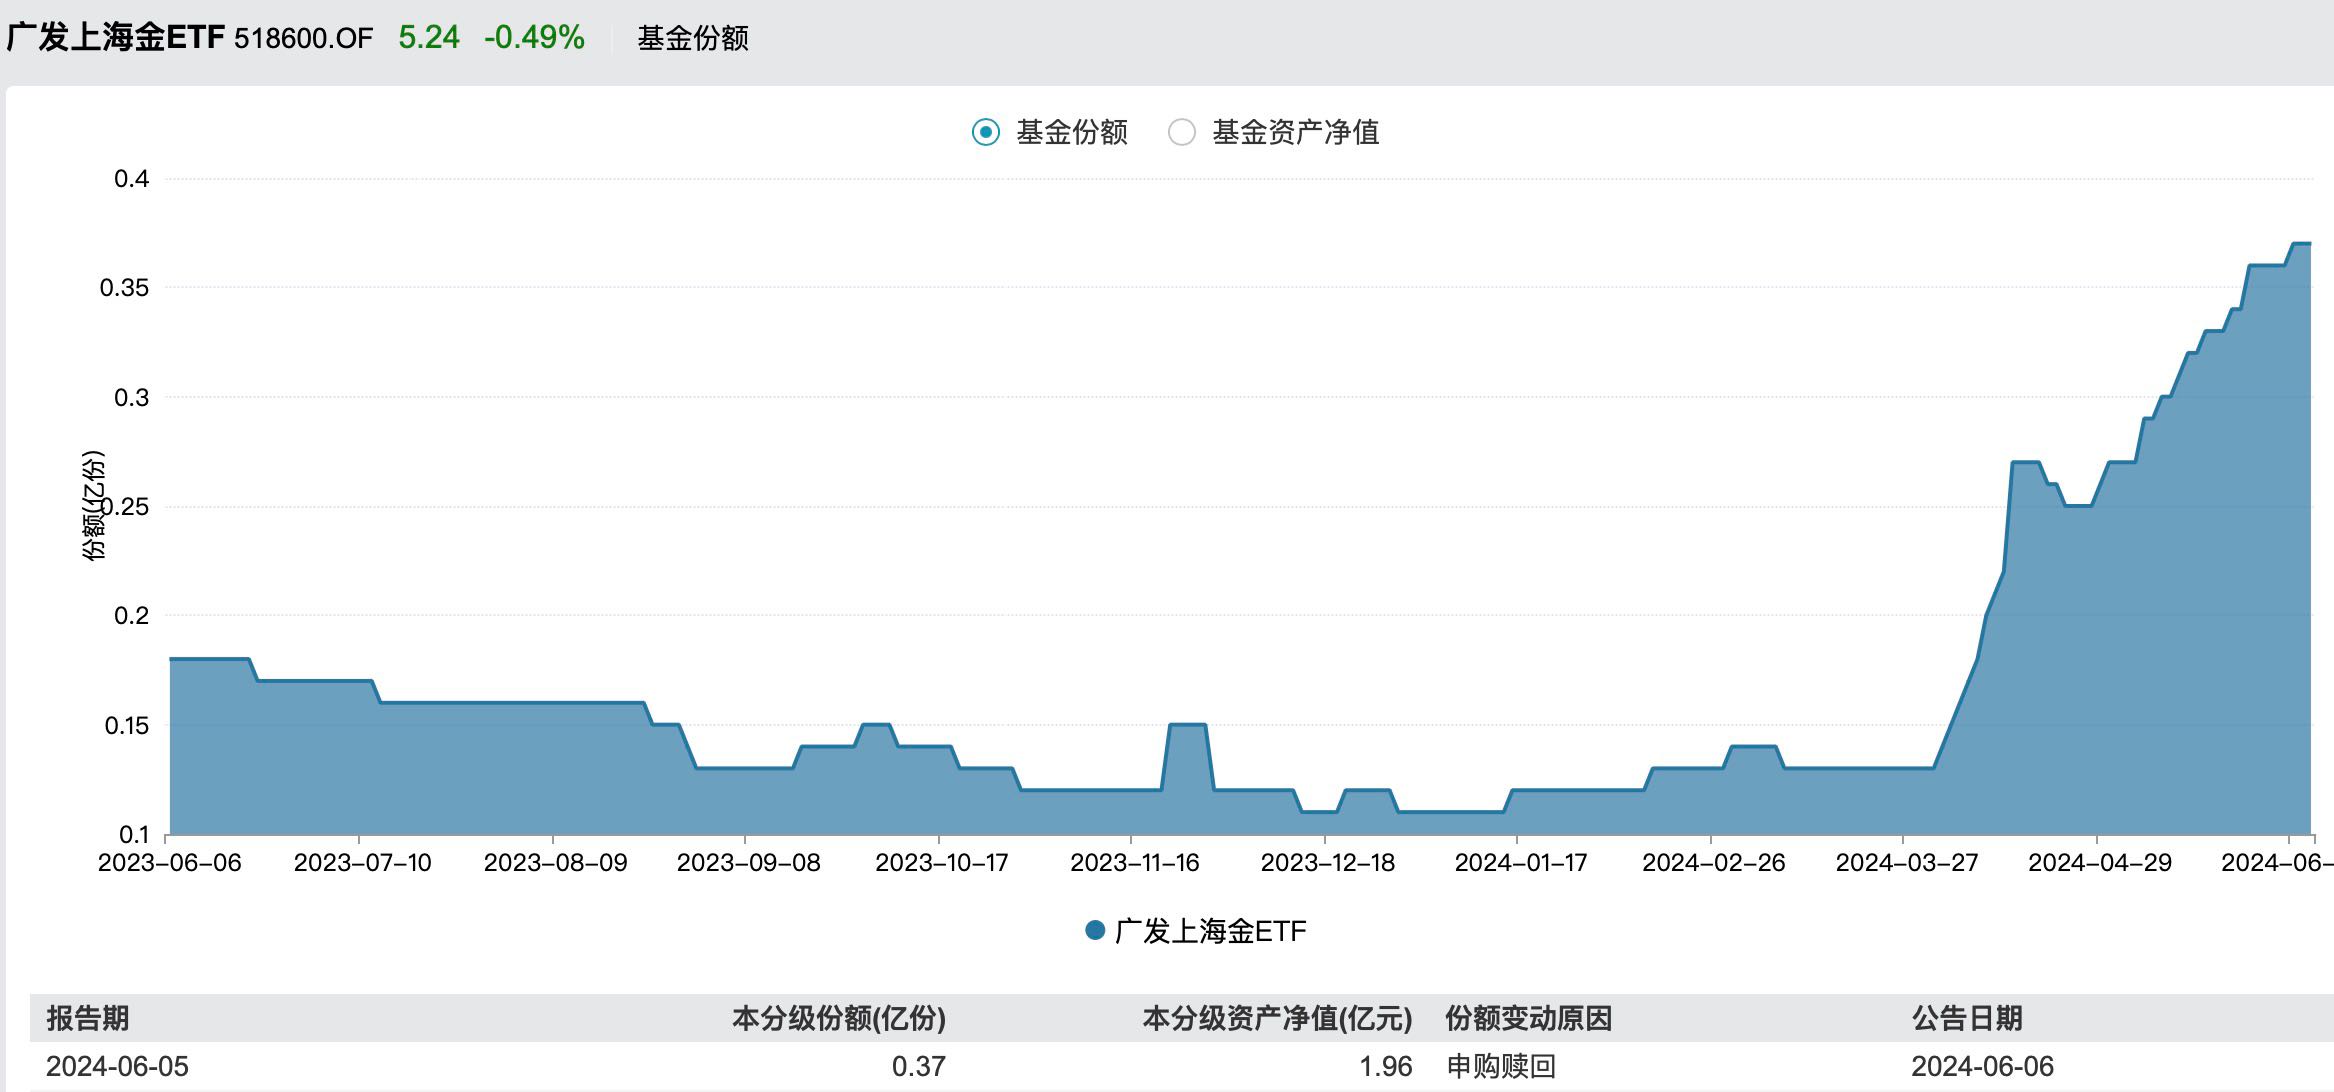Click the 公告日期 column header
2334x1092 pixels.
(x=1967, y=1018)
